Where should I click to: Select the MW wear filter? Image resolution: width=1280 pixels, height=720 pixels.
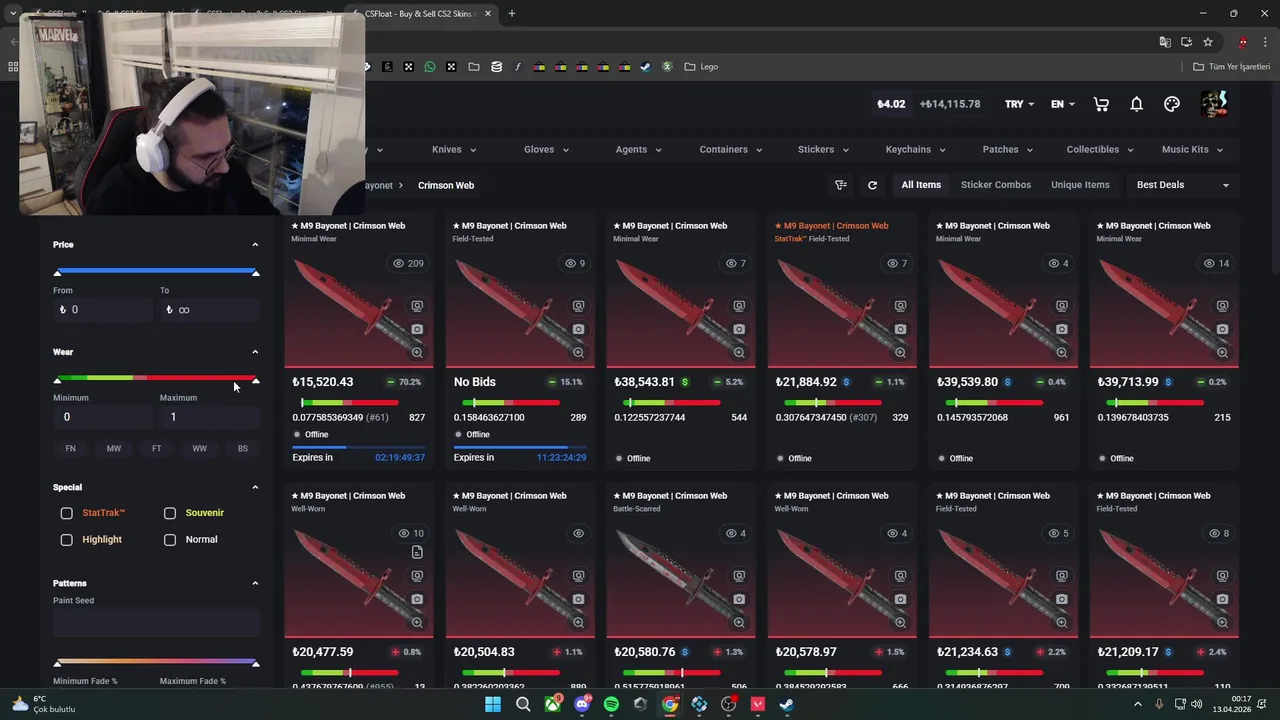click(x=114, y=449)
